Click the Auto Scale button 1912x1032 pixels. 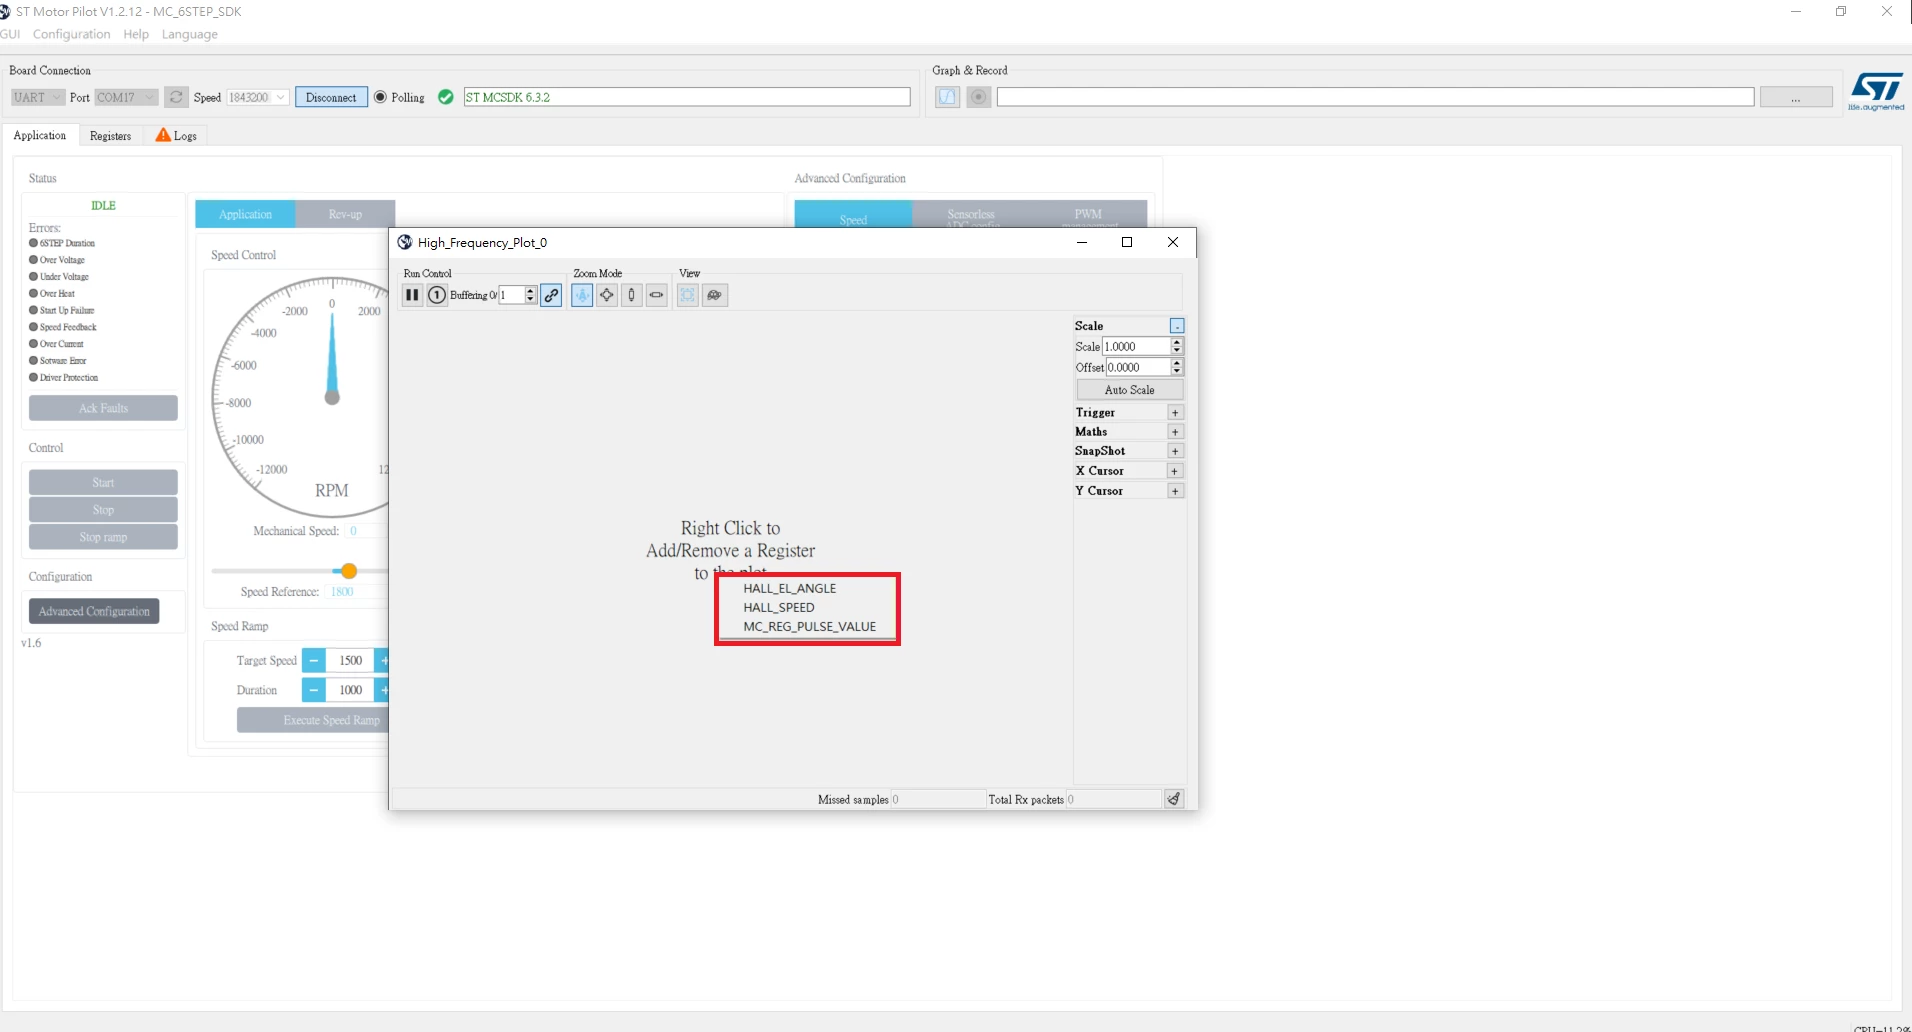click(x=1129, y=390)
